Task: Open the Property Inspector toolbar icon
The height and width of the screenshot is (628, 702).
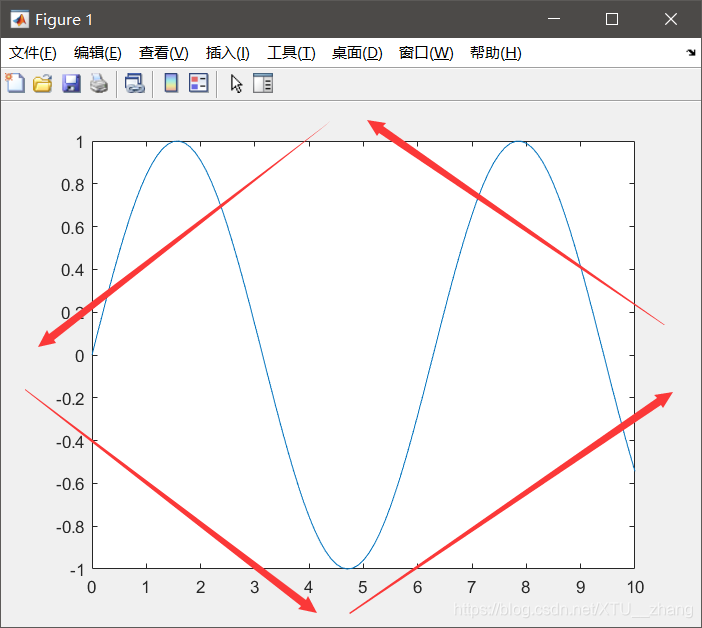Action: click(263, 83)
